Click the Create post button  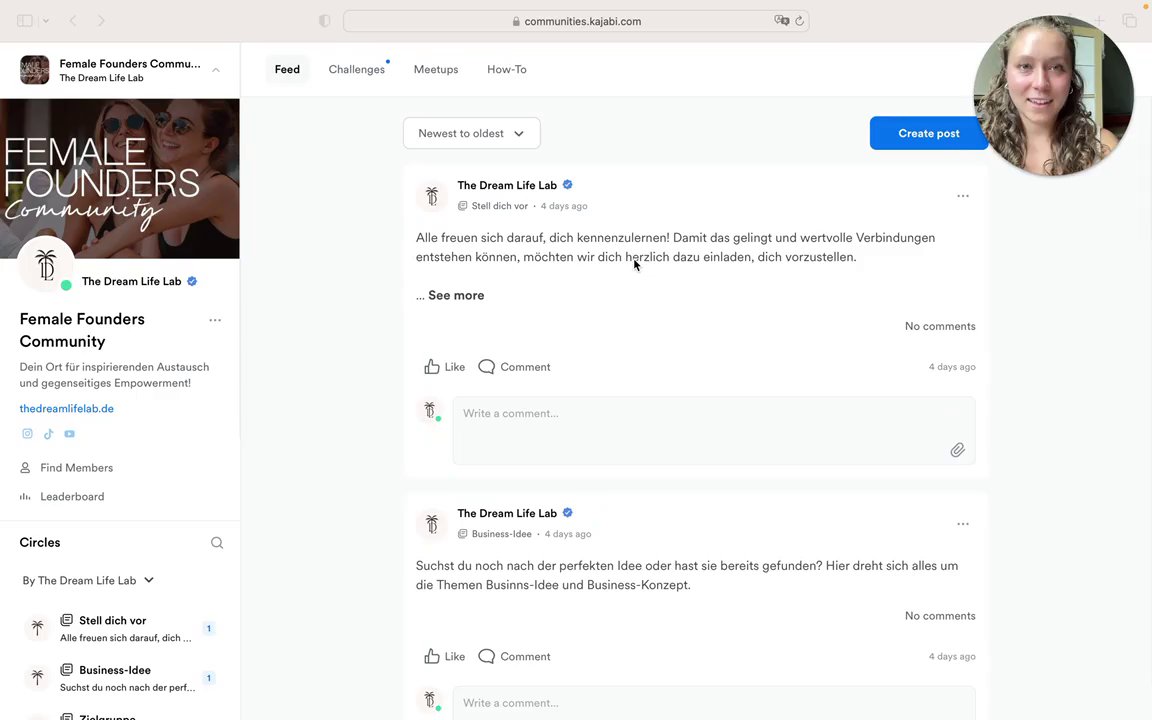[x=928, y=133]
